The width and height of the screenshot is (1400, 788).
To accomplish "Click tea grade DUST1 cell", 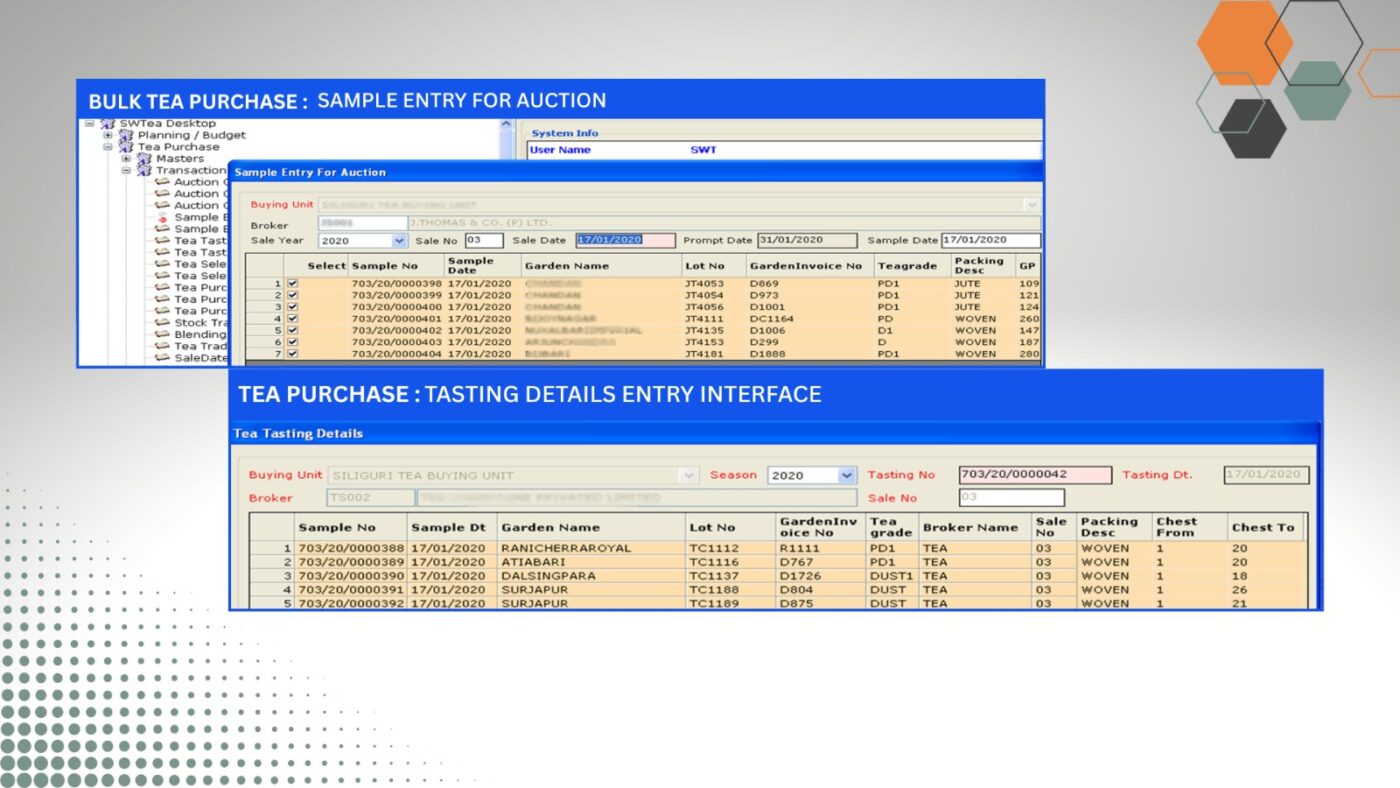I will 892,576.
